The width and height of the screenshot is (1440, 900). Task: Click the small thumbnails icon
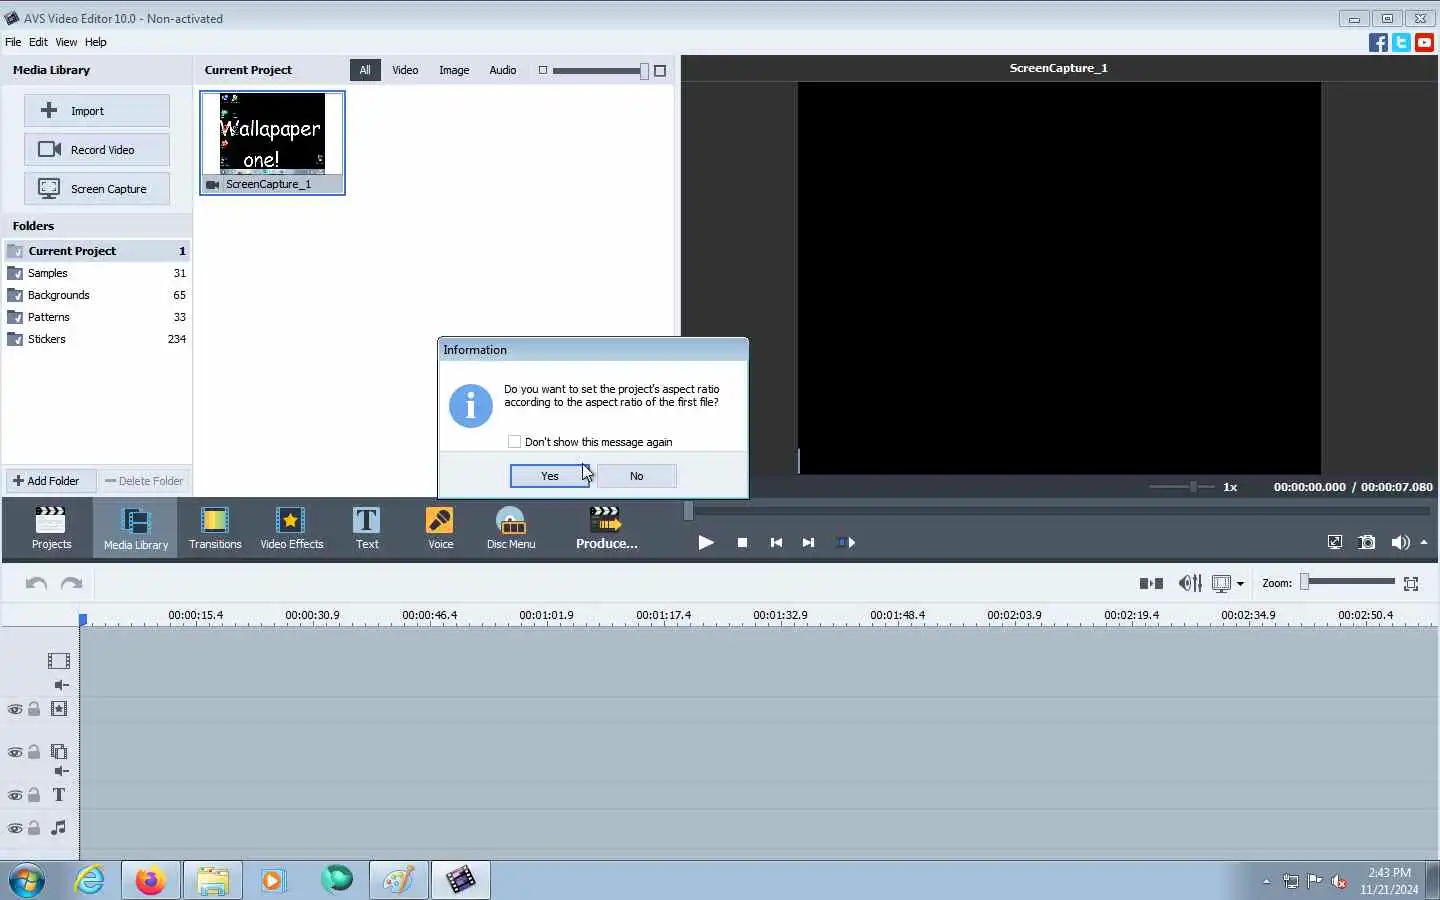(x=543, y=70)
